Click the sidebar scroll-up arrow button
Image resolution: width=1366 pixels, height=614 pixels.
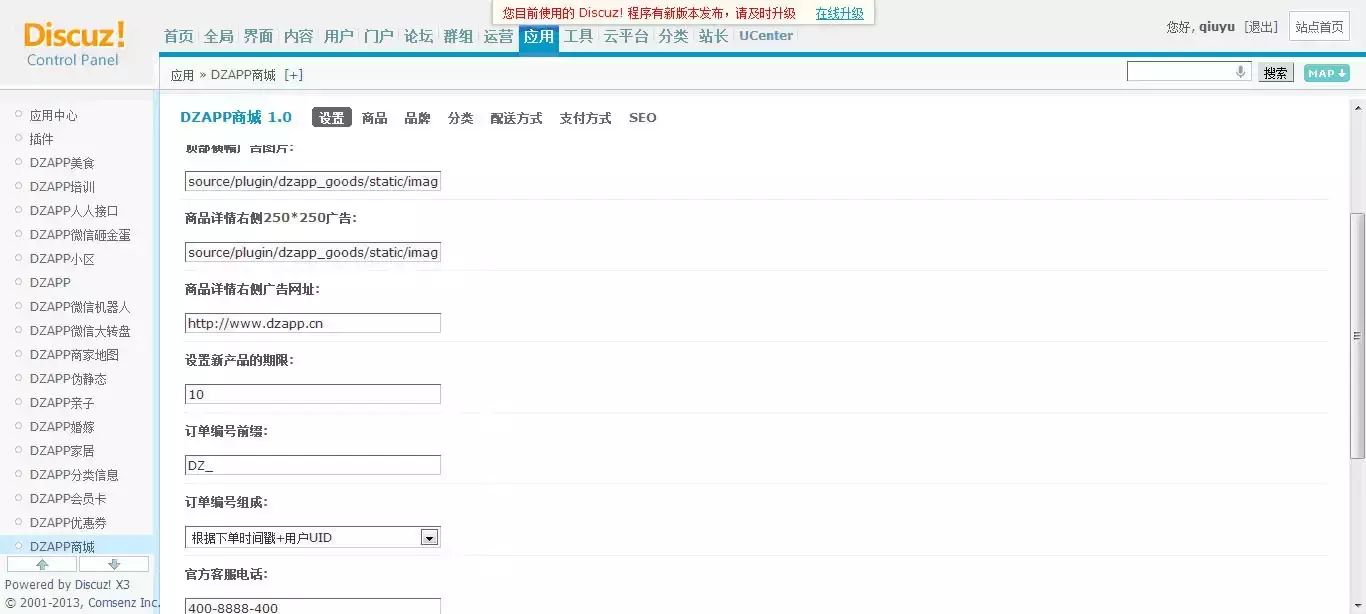click(42, 564)
